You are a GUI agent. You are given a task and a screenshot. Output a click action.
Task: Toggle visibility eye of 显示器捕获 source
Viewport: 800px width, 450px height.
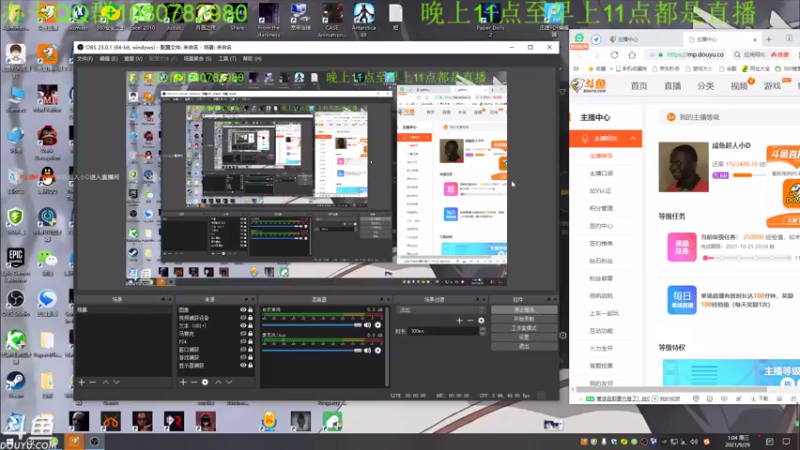click(243, 365)
